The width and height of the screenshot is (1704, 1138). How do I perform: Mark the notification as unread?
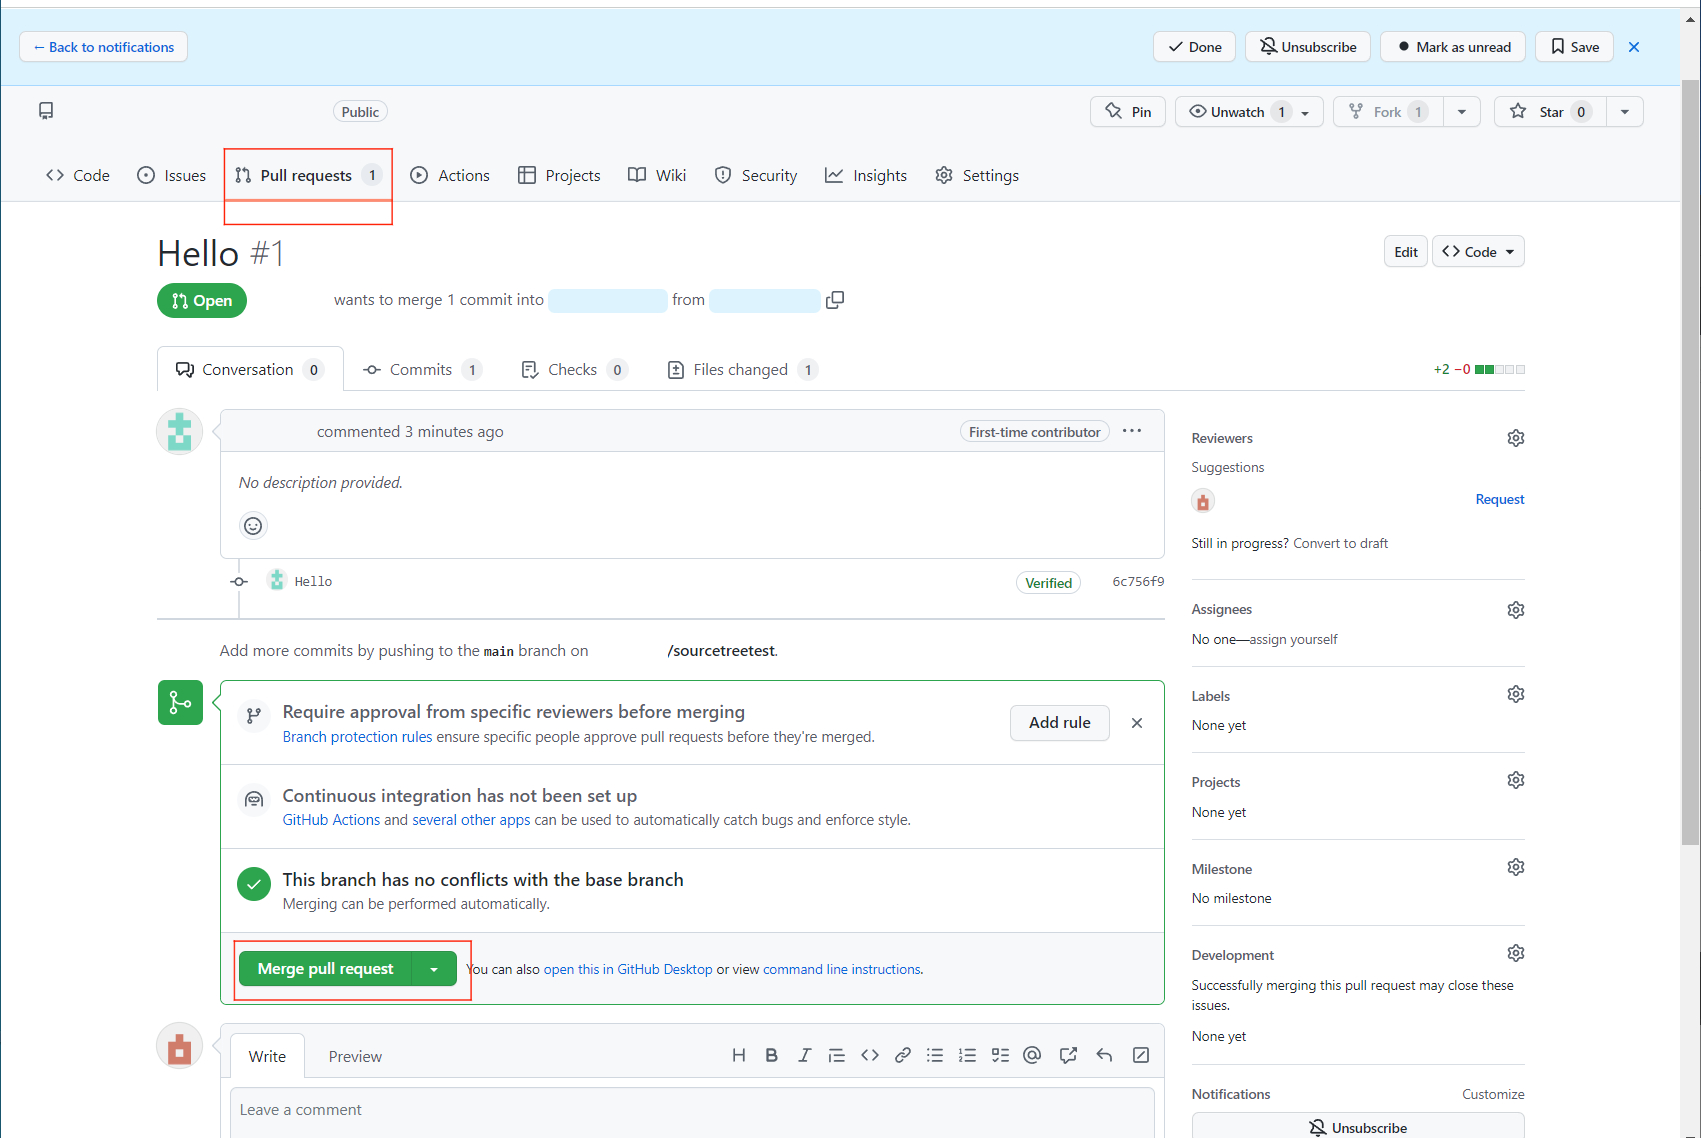pyautogui.click(x=1453, y=47)
